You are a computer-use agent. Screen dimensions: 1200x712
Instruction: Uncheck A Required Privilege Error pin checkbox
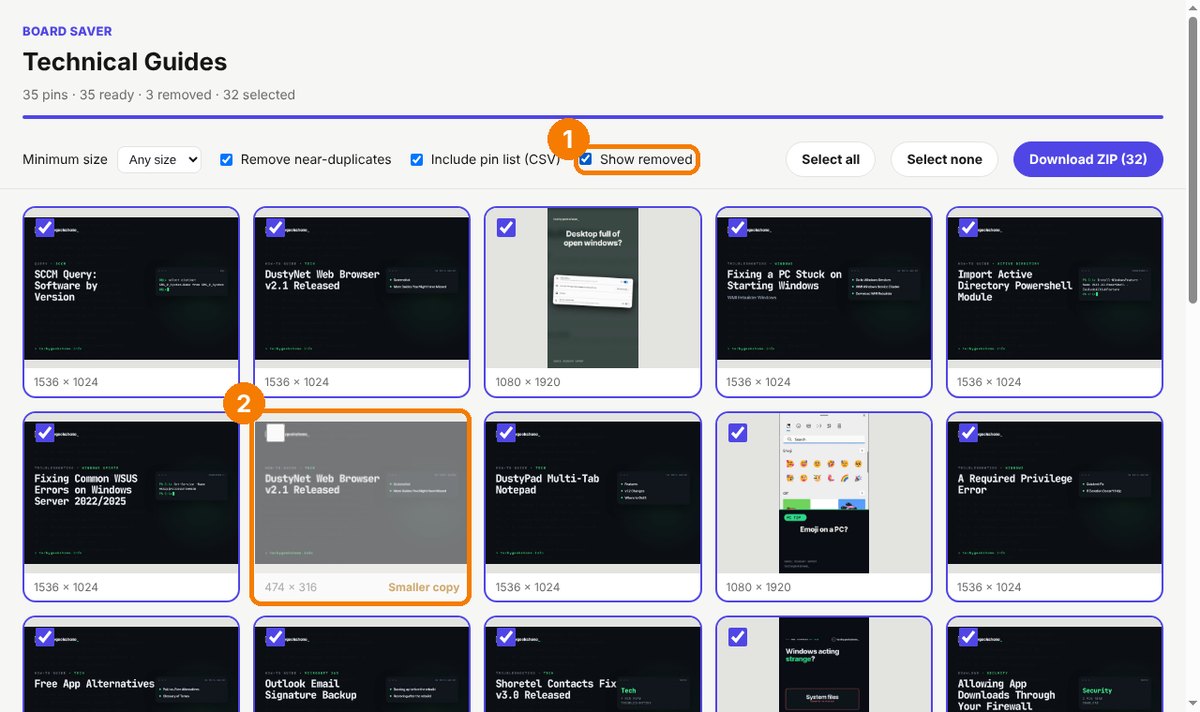(x=968, y=432)
